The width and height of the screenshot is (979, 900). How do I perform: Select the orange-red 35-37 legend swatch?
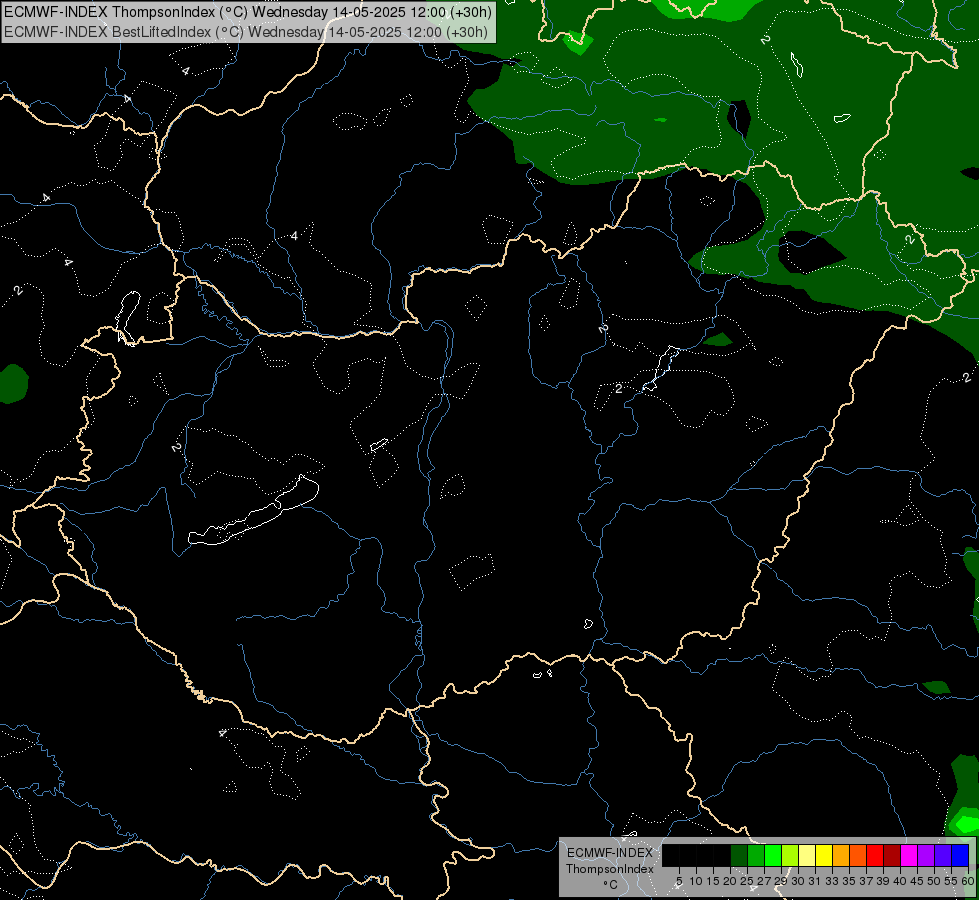pyautogui.click(x=858, y=855)
